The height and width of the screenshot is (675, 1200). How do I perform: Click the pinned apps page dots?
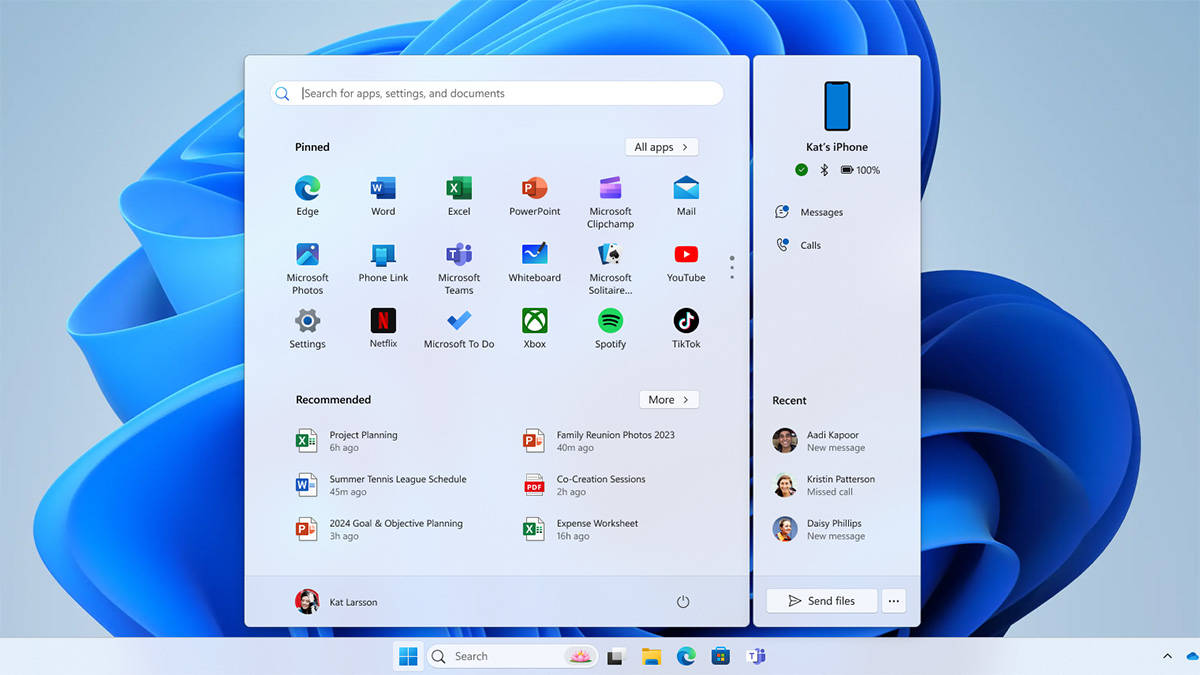732,267
